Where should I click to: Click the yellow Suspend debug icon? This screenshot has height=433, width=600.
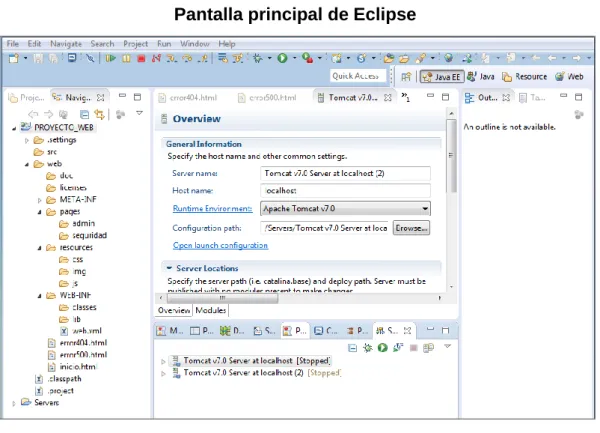tap(126, 58)
